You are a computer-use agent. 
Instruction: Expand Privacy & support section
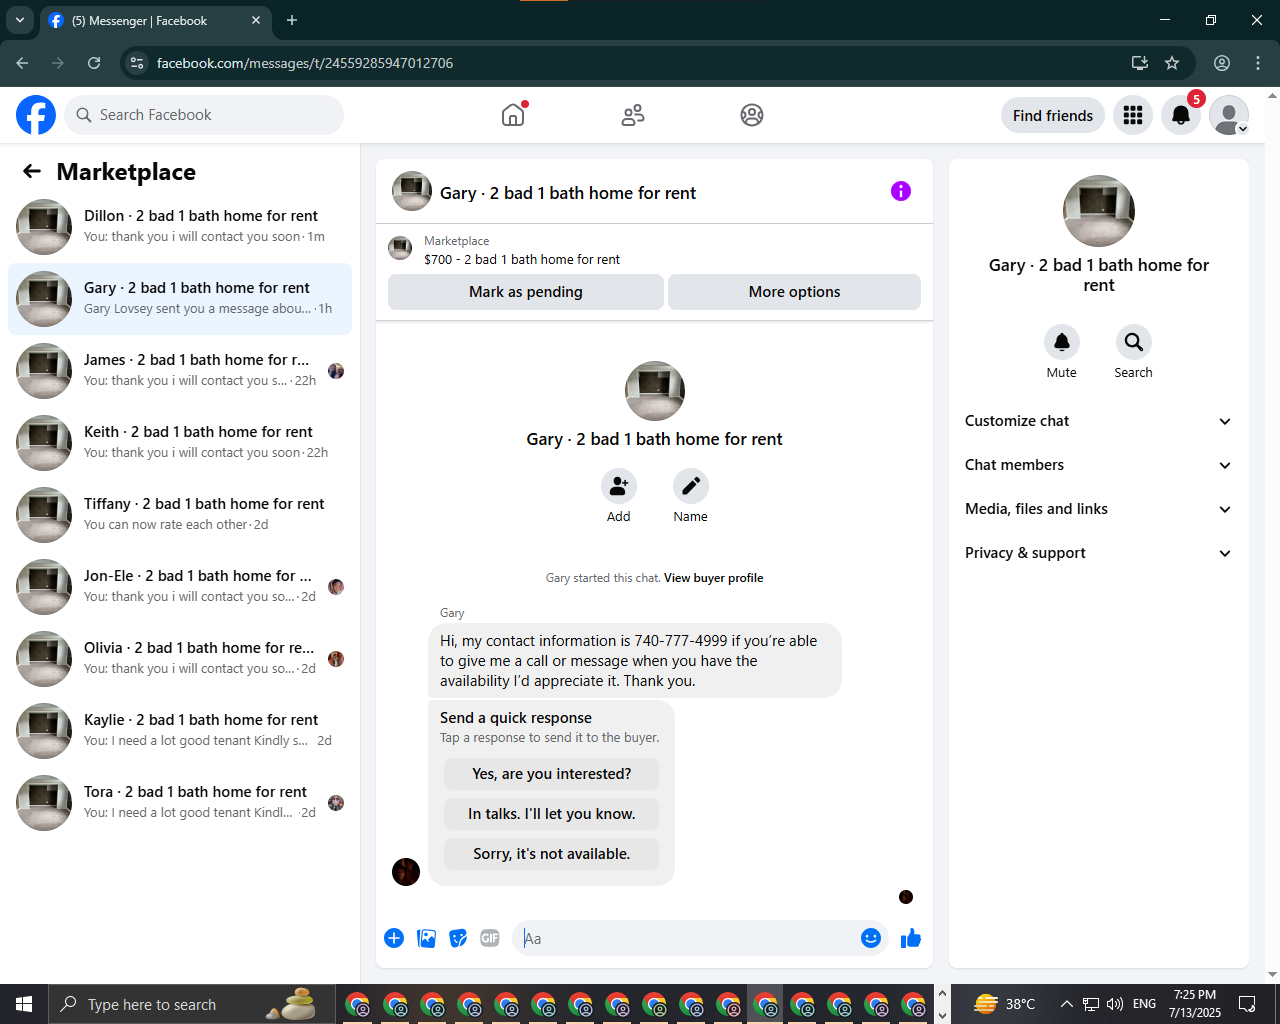point(1098,553)
